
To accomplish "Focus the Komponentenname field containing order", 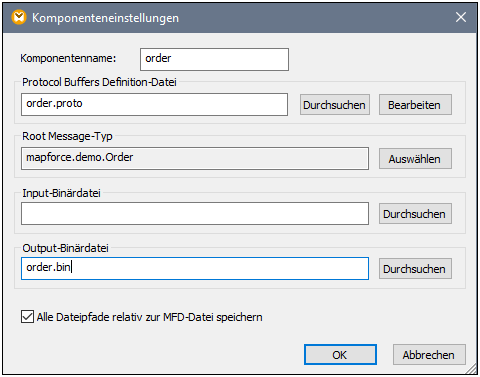I will click(214, 59).
